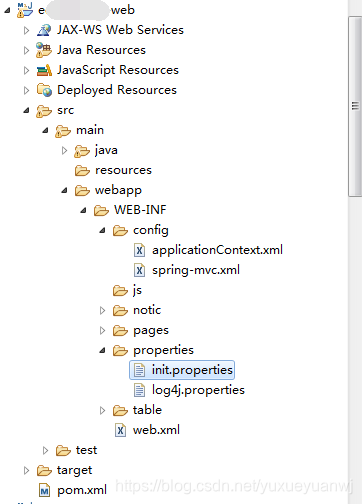Expand the JavaScript Resources node
This screenshot has height=504, width=362.
(x=26, y=70)
